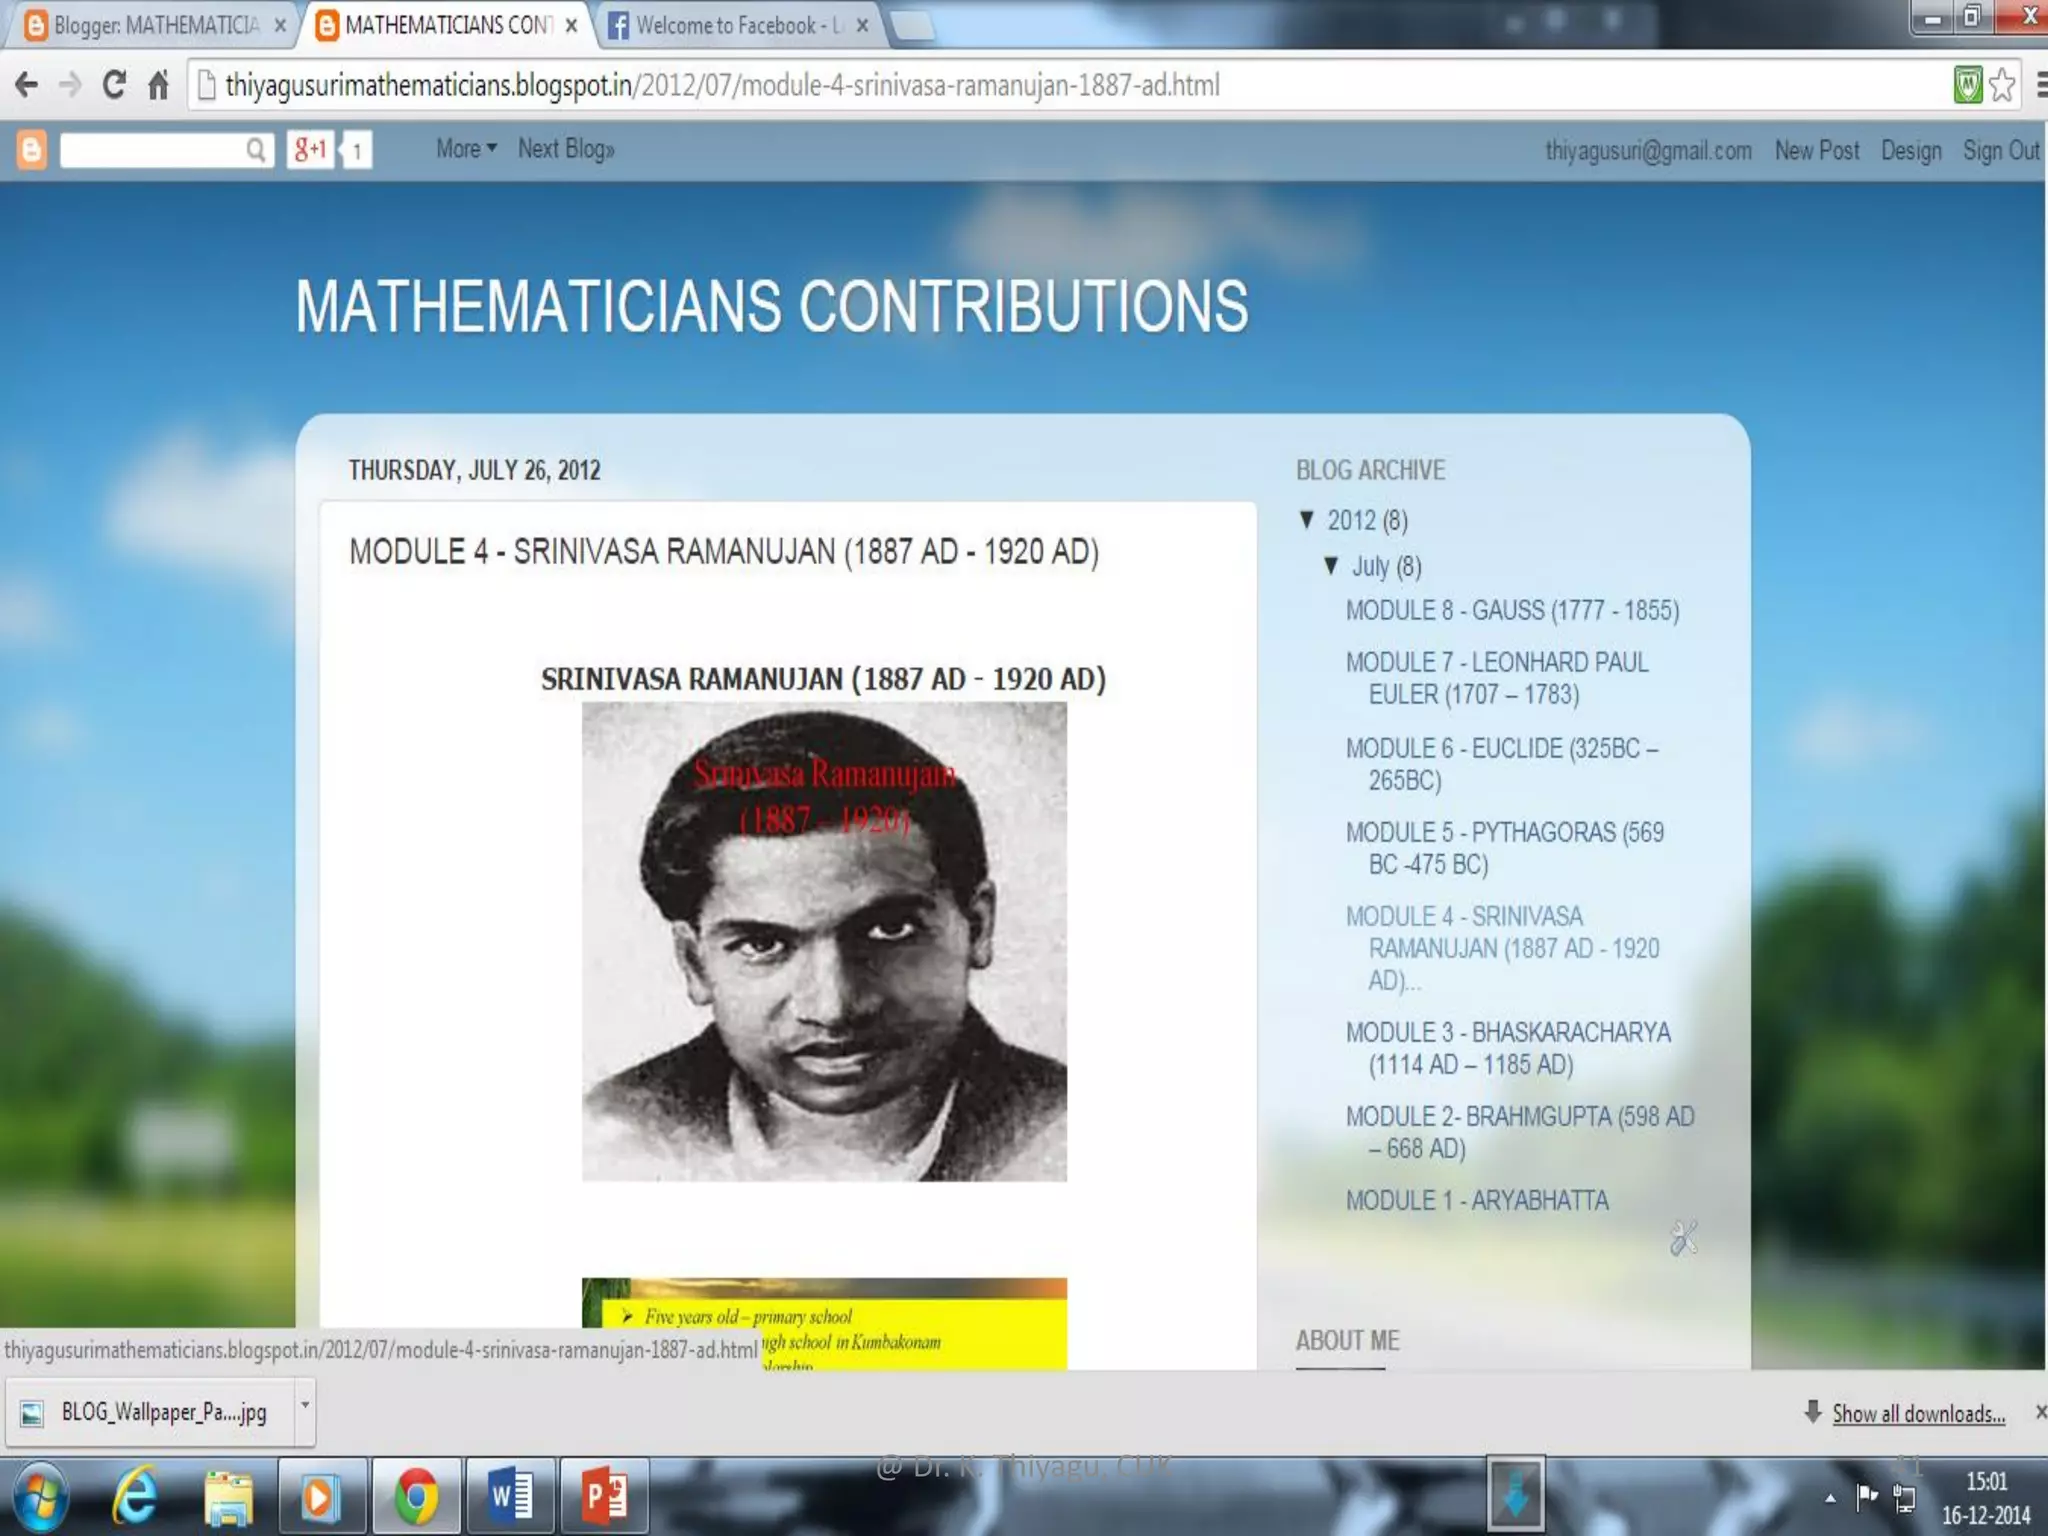Open the BLOG_Wallpaper_Pa...jpg download
Screen dimensions: 2048x1536
click(x=150, y=1412)
